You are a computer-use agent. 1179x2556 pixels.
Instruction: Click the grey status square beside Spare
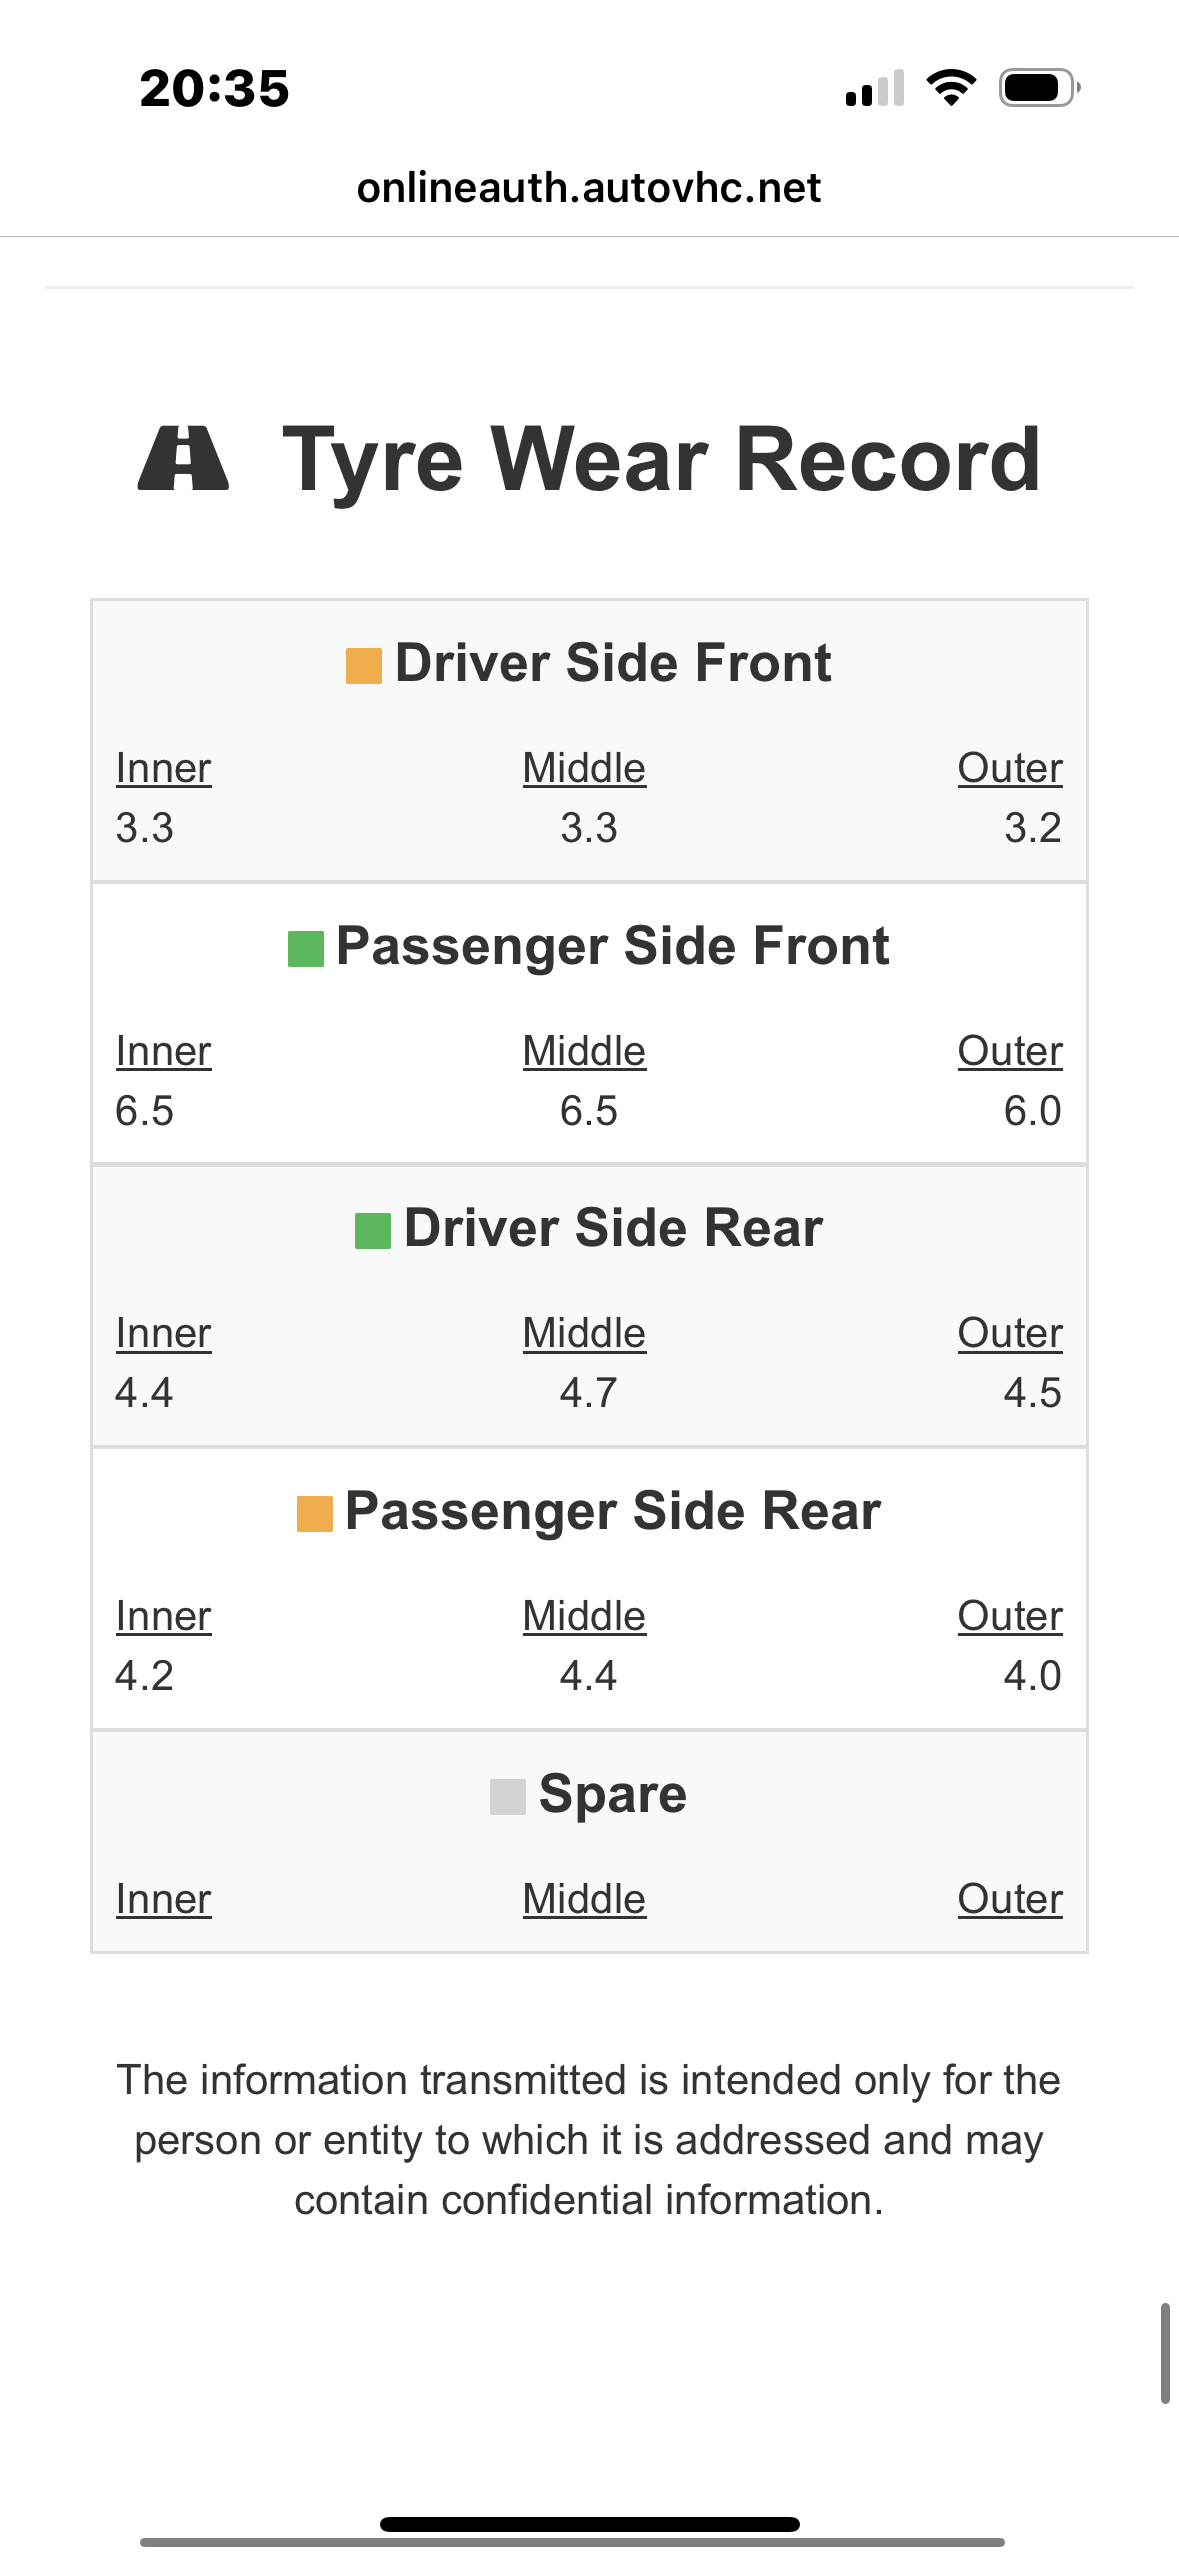pyautogui.click(x=508, y=1797)
